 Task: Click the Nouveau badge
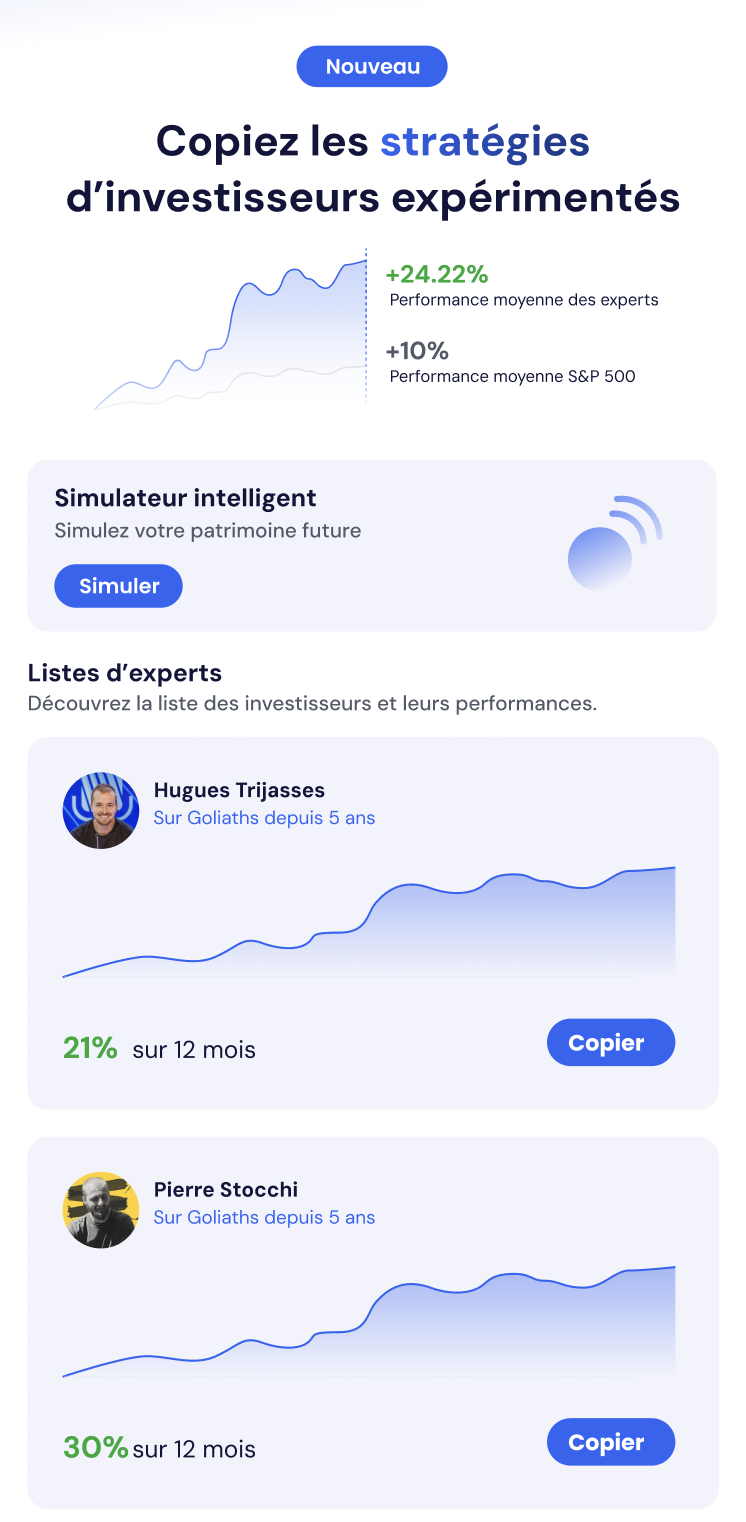coord(372,66)
